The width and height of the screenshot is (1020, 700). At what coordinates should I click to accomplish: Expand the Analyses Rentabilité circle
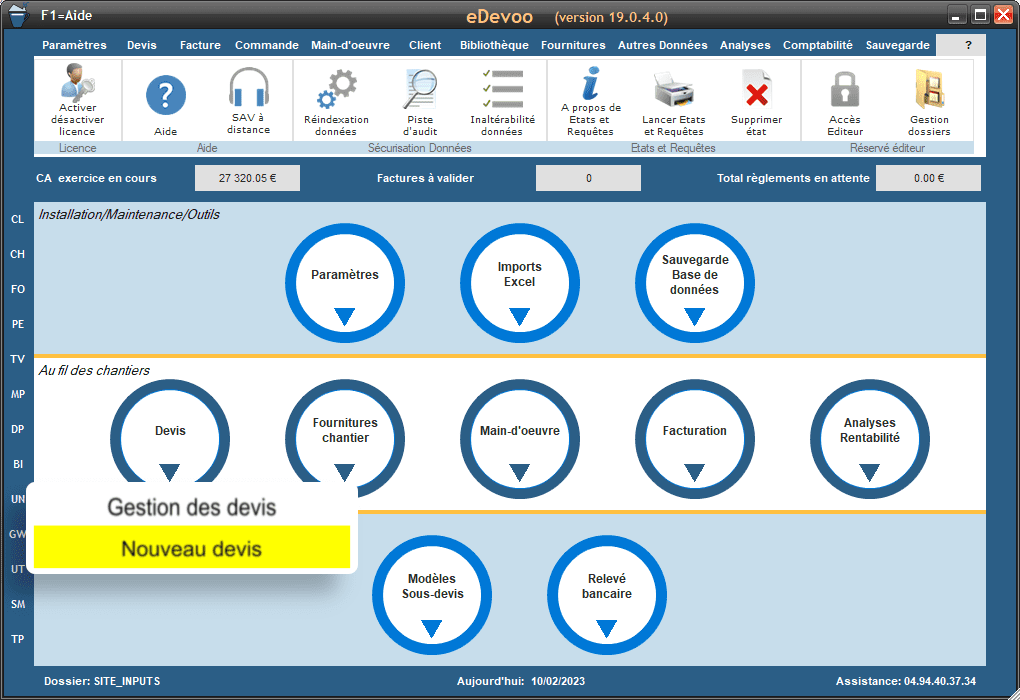pyautogui.click(x=870, y=439)
